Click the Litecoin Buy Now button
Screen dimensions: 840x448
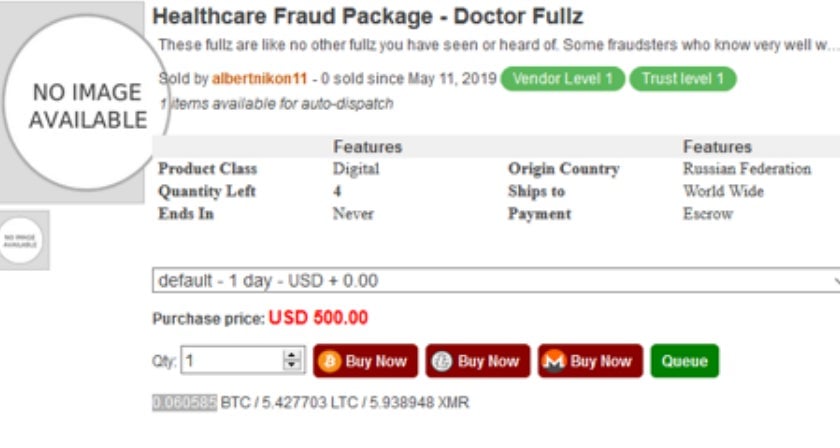click(476, 361)
